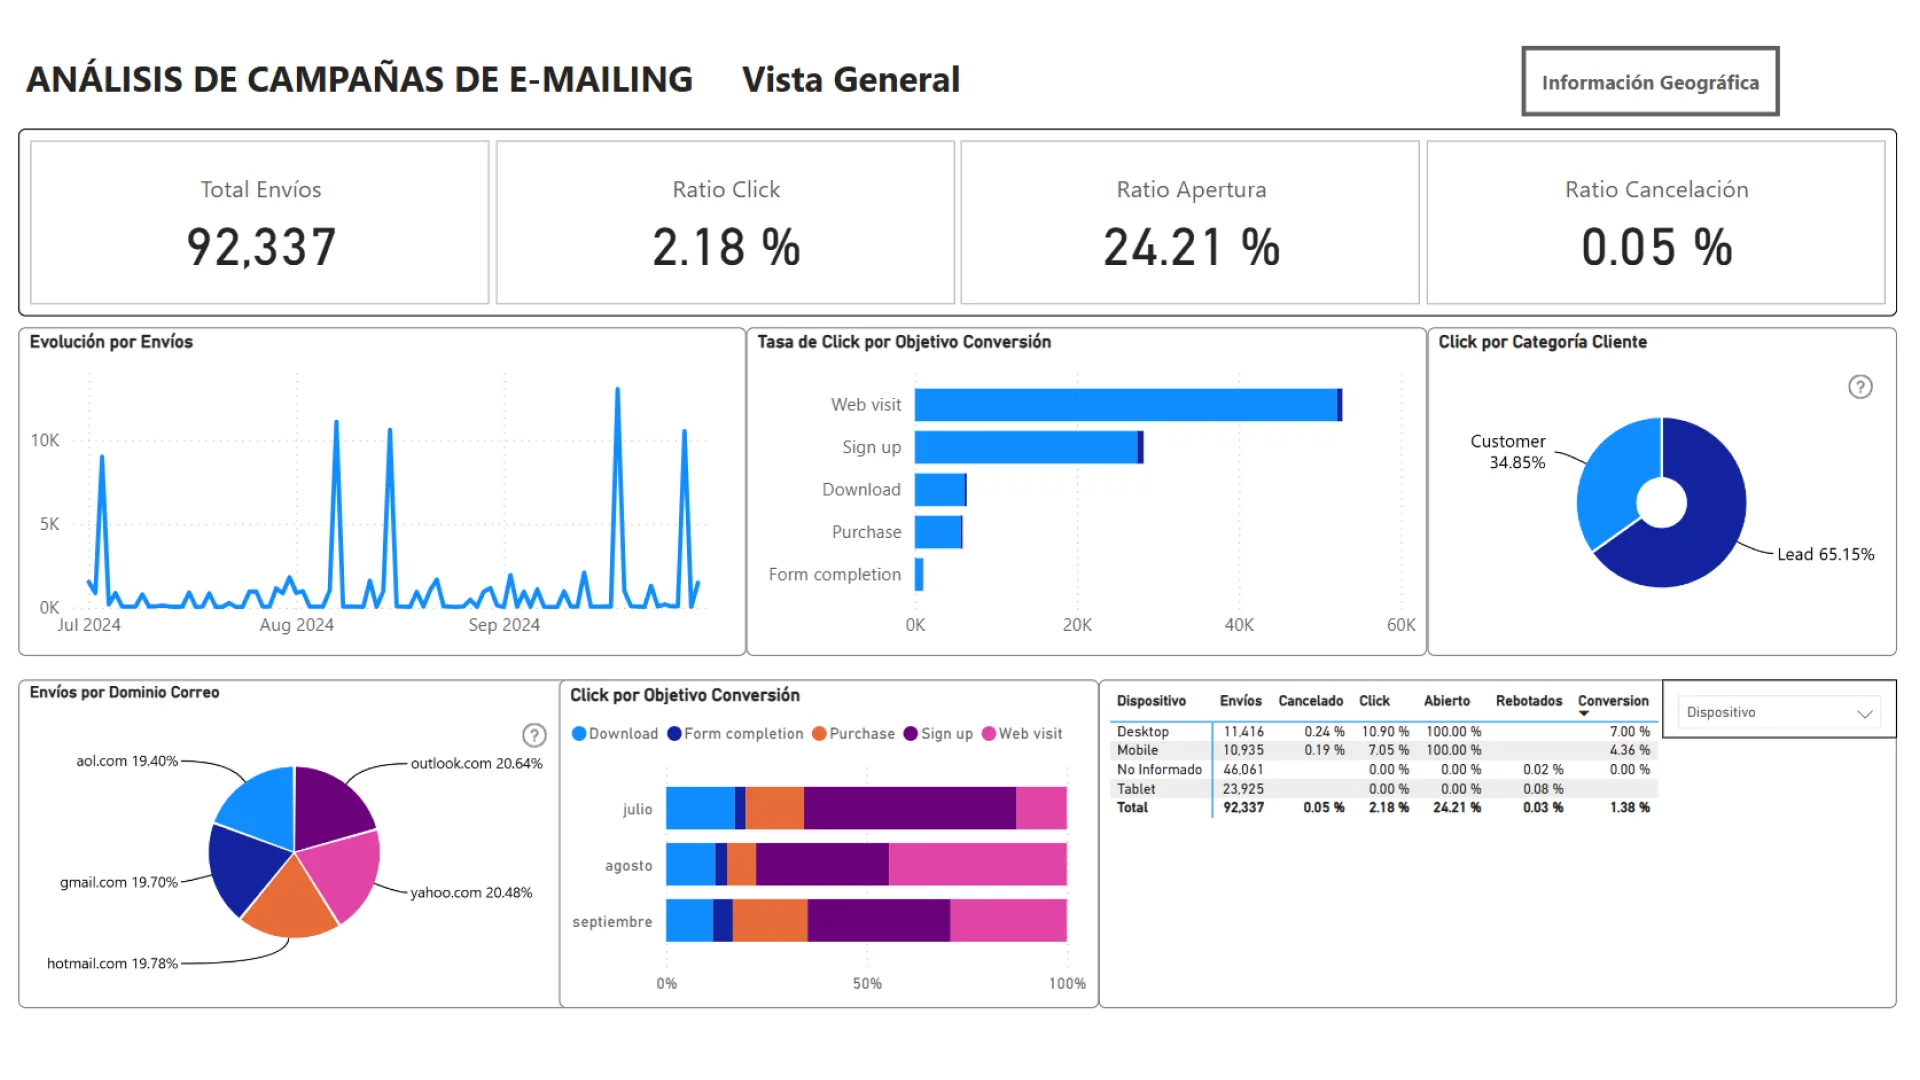Click the Total row label

pyautogui.click(x=1132, y=808)
